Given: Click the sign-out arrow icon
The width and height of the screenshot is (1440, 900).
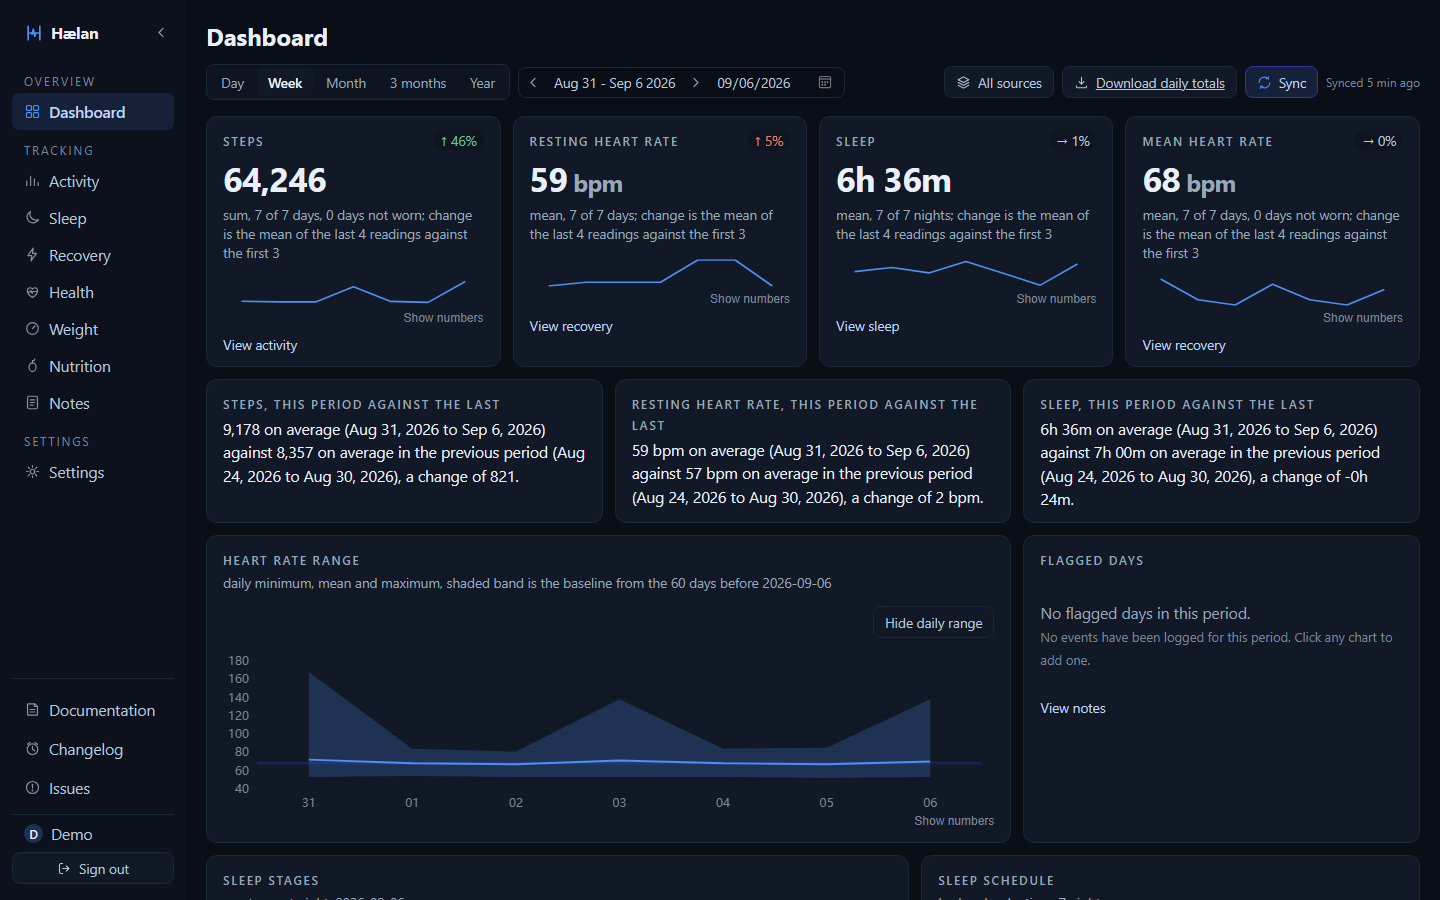Looking at the screenshot, I should pos(64,869).
